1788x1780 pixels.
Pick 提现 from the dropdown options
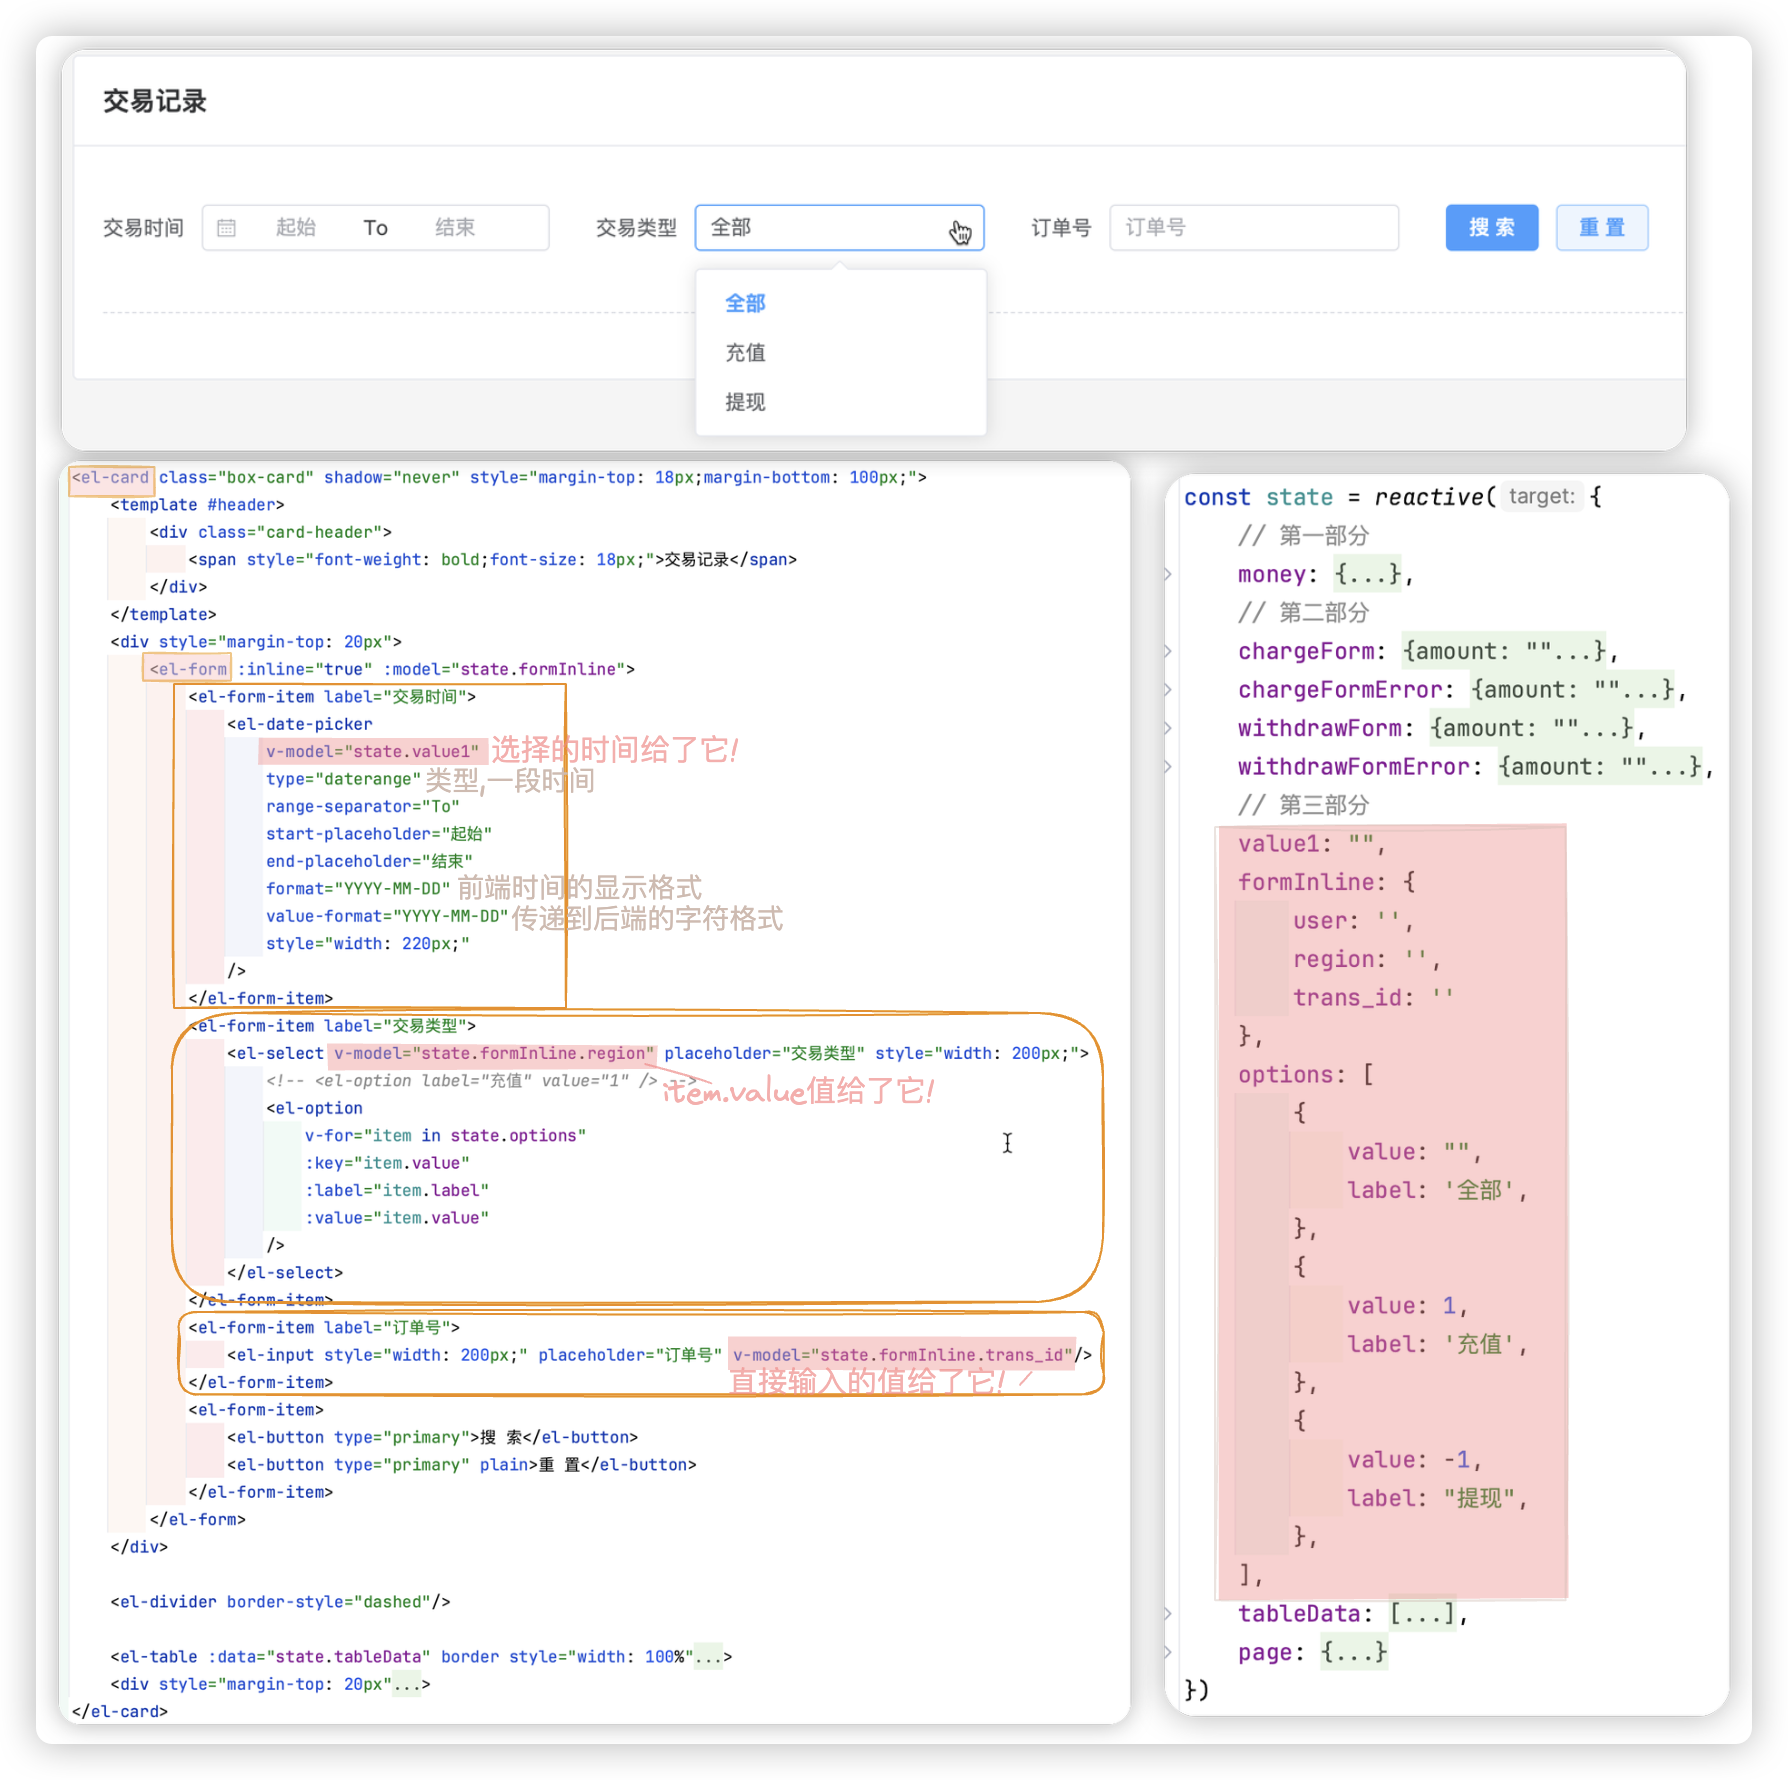745,402
